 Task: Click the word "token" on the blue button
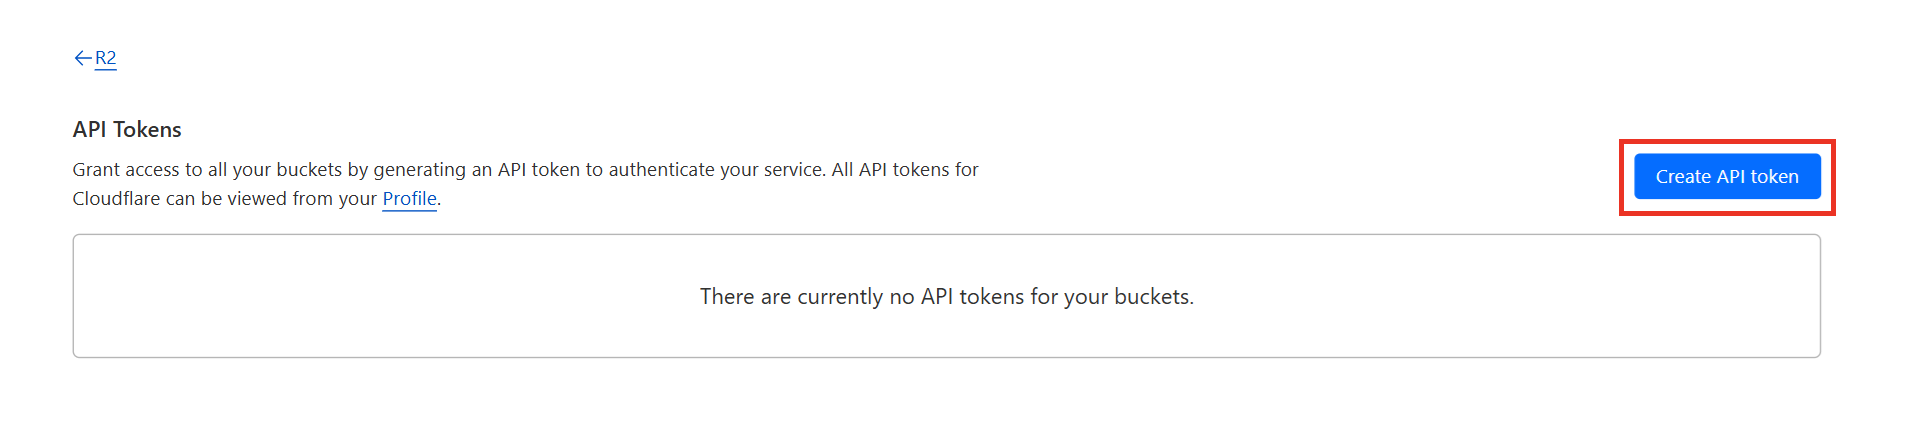1775,177
